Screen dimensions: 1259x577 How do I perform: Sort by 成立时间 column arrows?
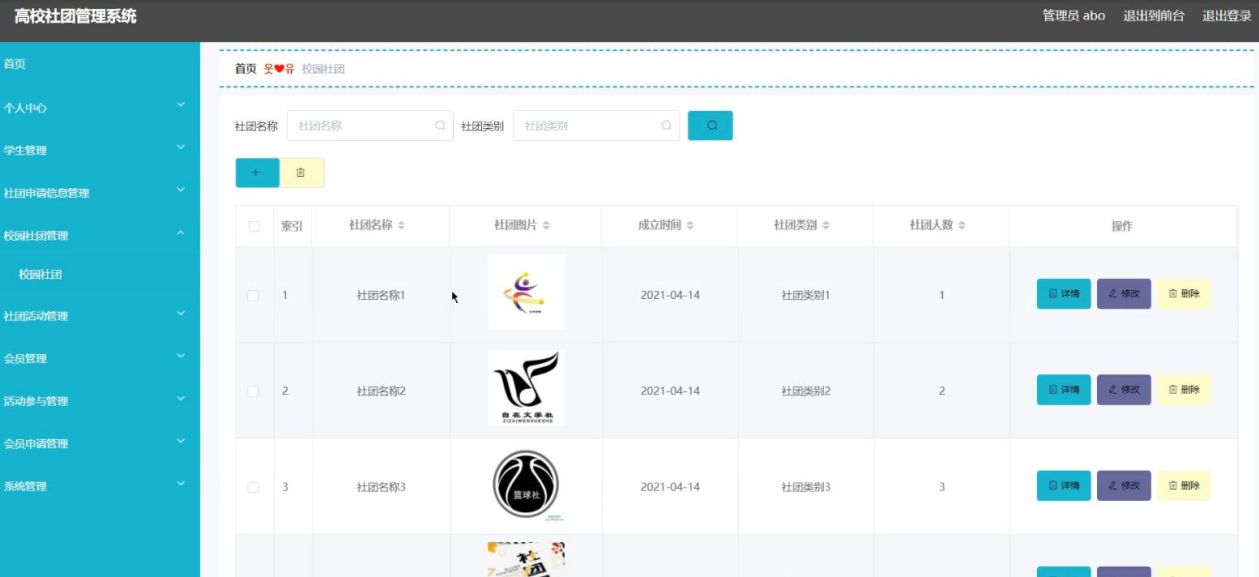(x=690, y=226)
